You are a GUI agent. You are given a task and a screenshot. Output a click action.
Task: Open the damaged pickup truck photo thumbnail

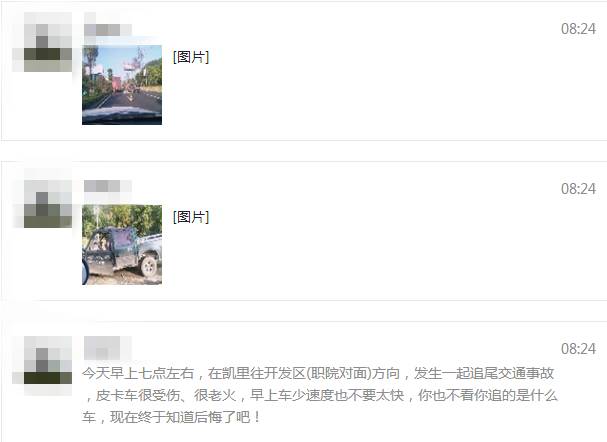(x=122, y=245)
